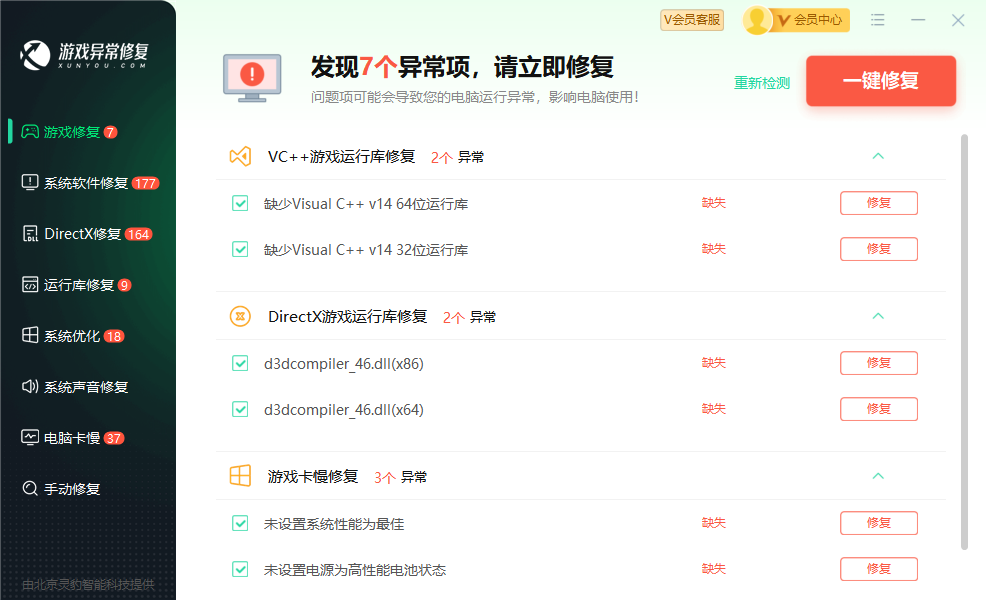This screenshot has width=986, height=600.
Task: Click the 手动修复 magnifier icon in sidebar
Action: [x=30, y=489]
